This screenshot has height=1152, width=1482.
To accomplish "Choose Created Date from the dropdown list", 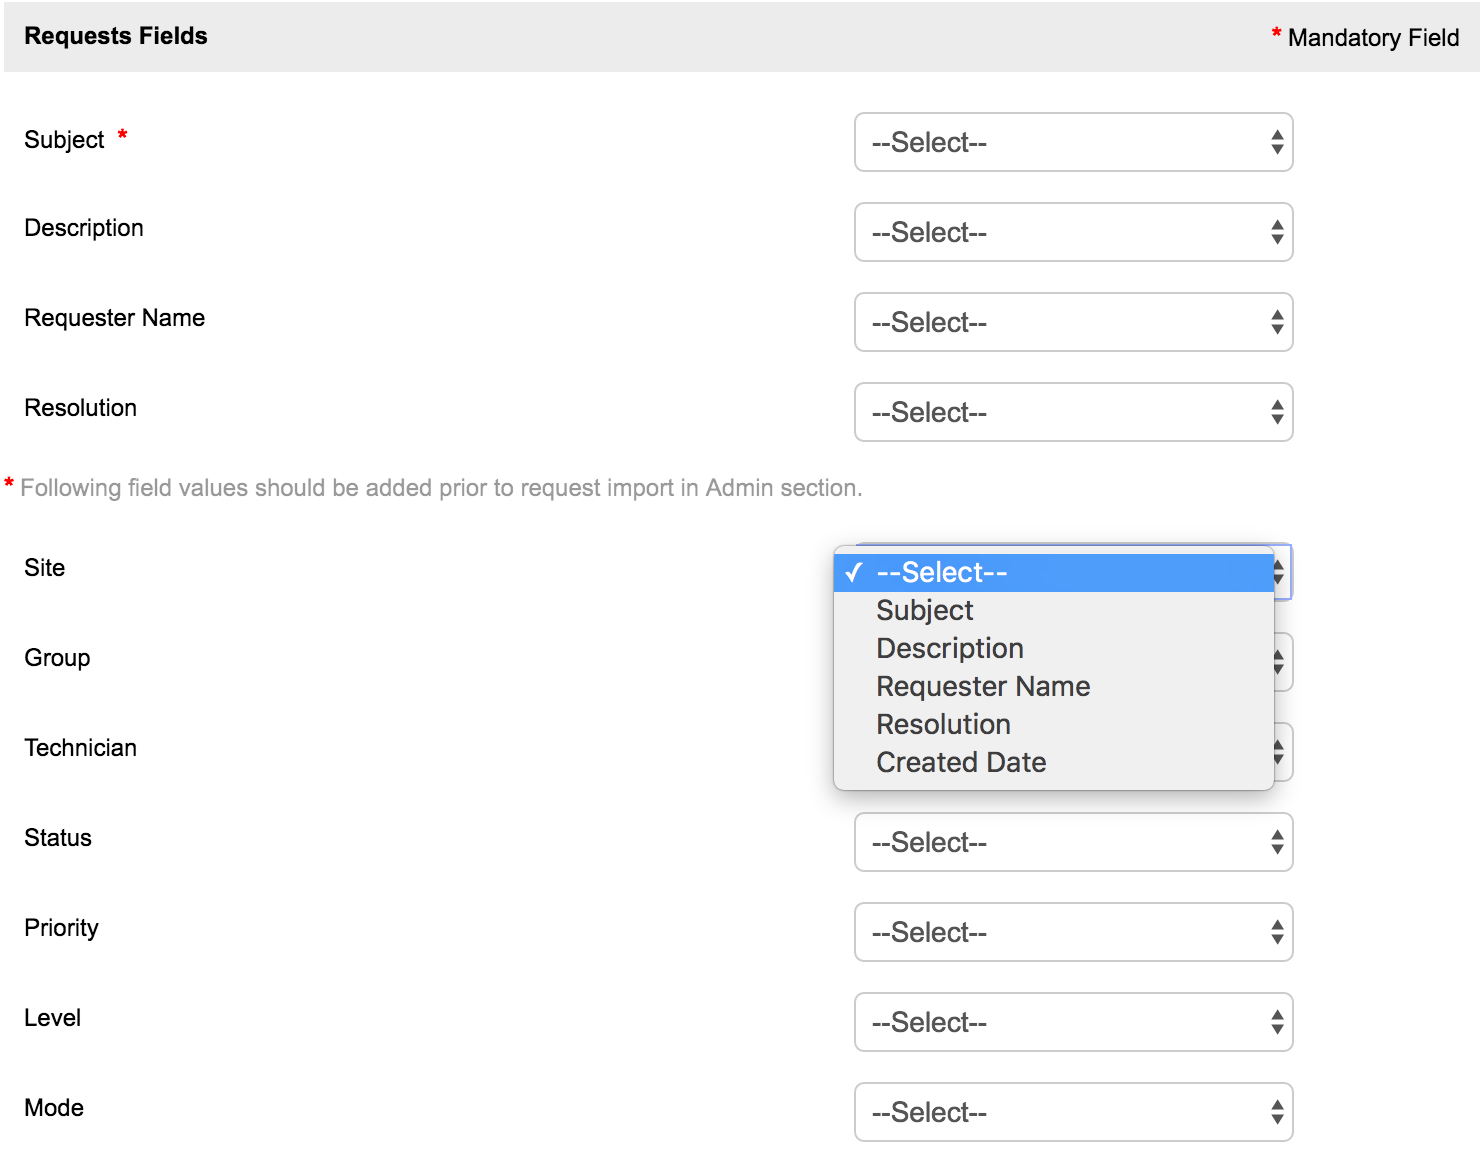I will [x=961, y=763].
